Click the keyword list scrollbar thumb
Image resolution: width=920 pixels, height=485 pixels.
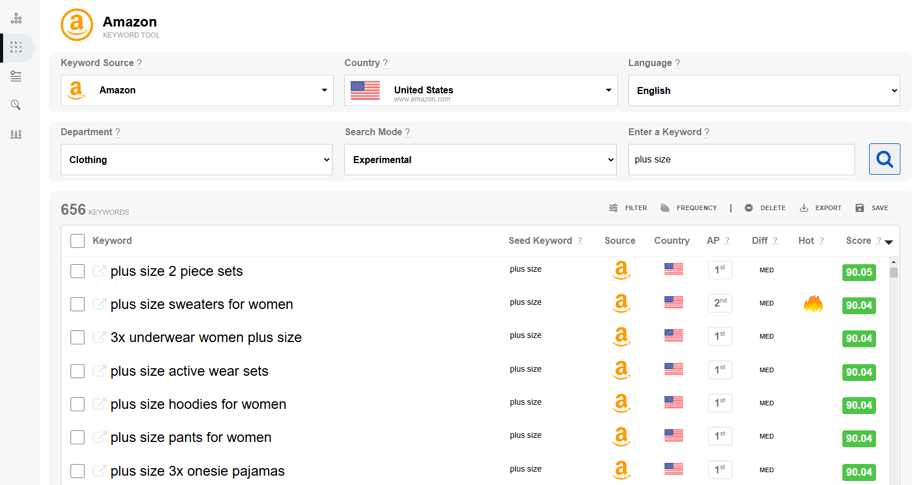894,273
